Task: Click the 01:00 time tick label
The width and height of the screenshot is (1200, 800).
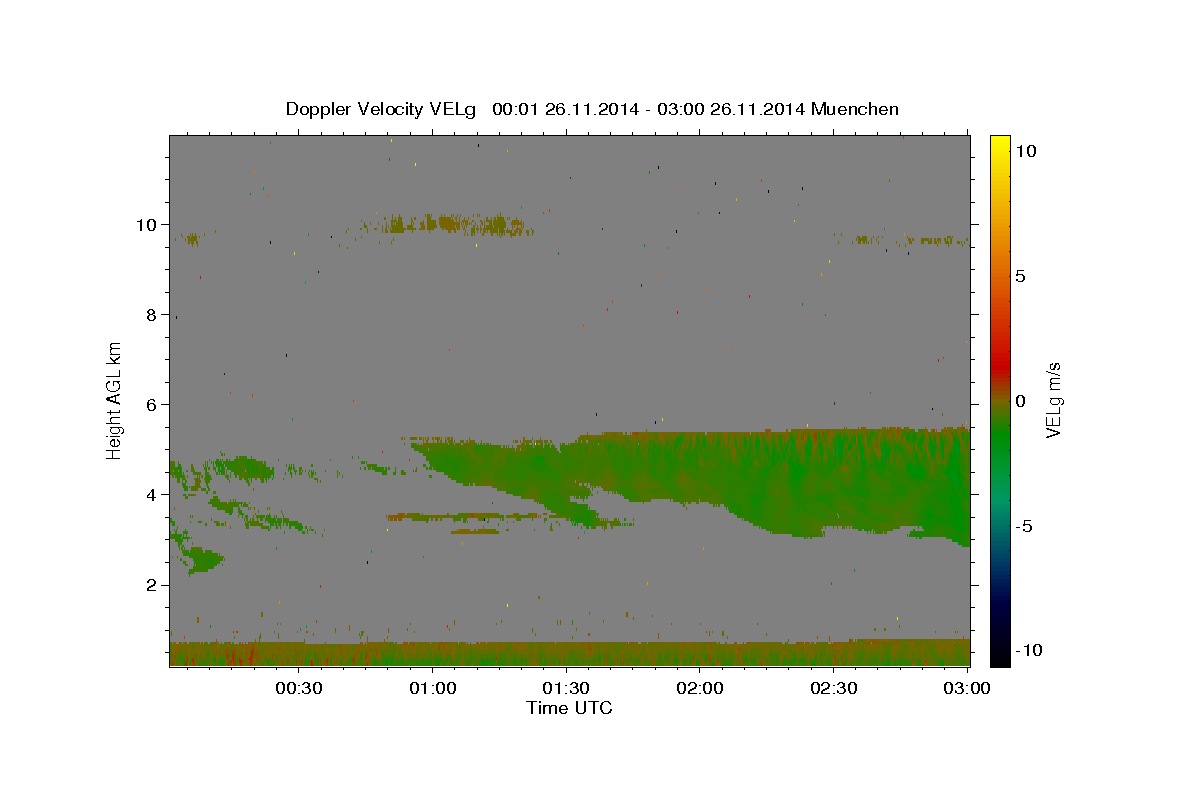Action: [433, 689]
